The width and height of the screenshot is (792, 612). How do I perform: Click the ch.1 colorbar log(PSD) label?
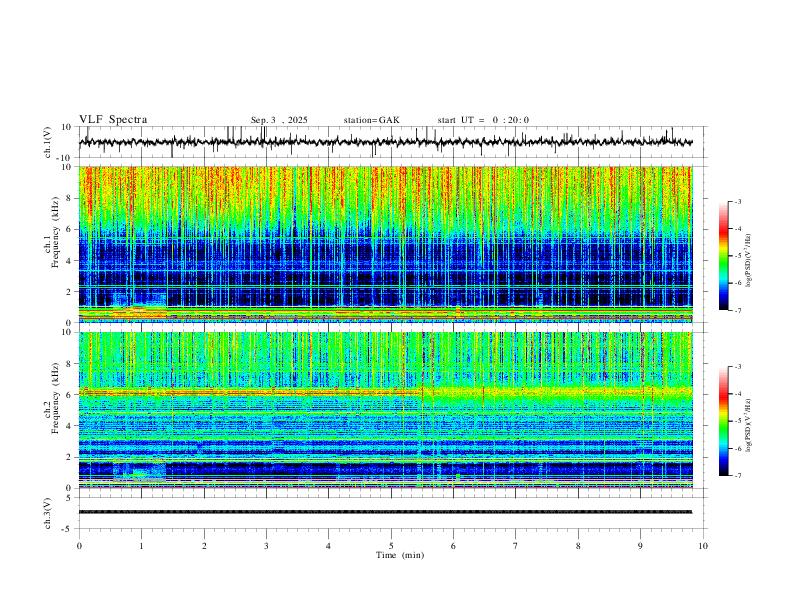click(x=748, y=261)
